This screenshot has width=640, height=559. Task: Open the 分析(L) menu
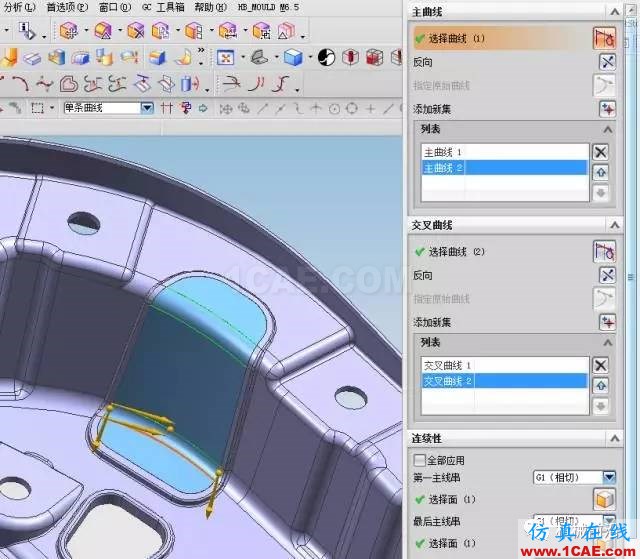click(x=19, y=7)
